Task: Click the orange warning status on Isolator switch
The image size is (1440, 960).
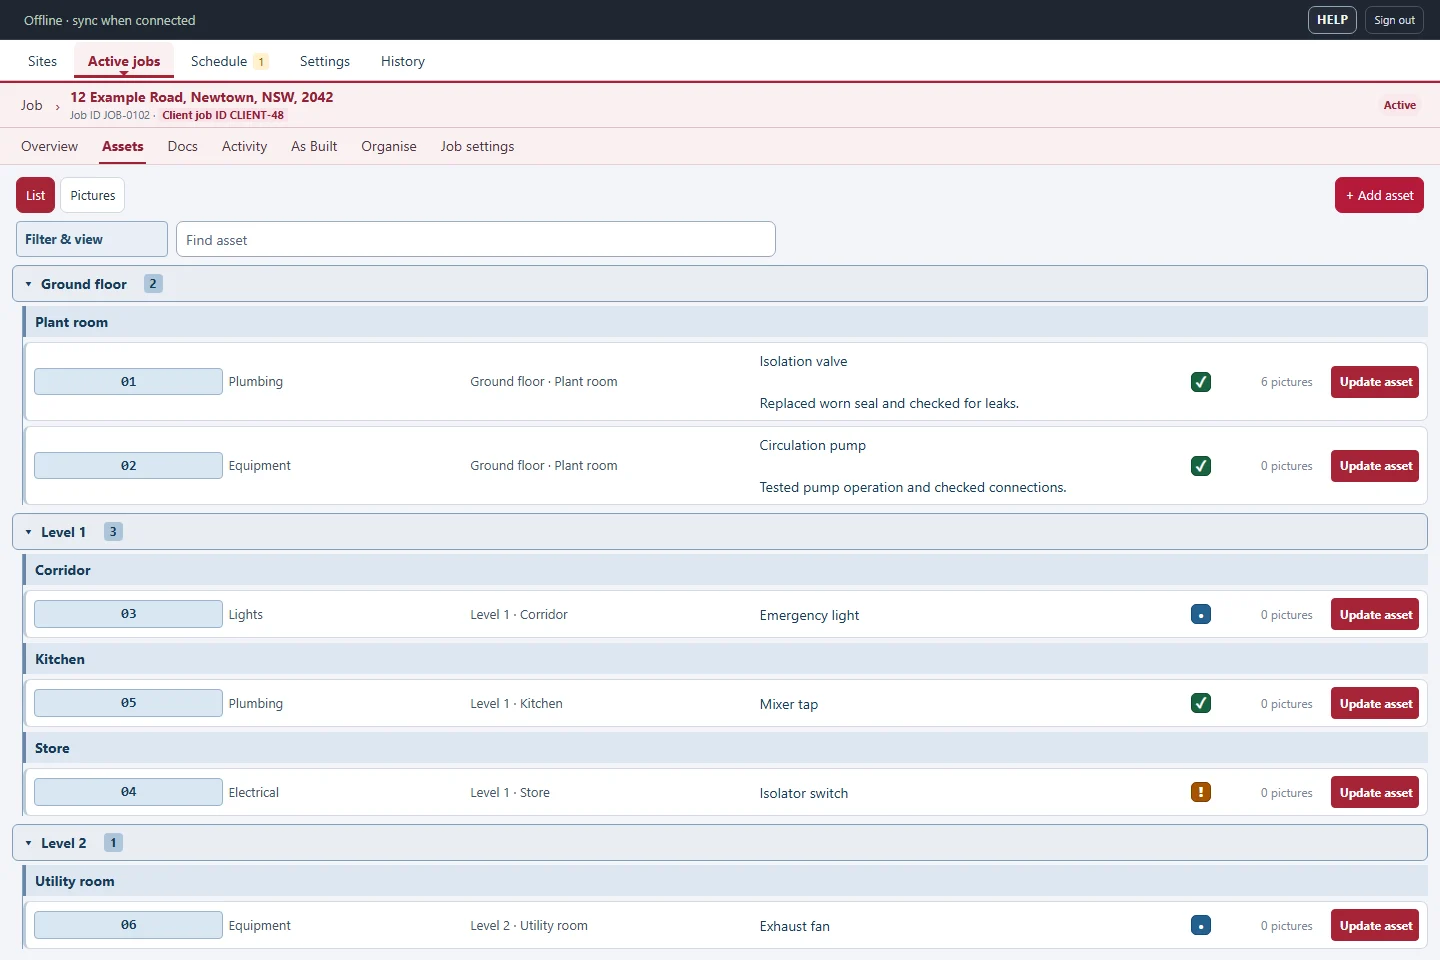Action: tap(1201, 792)
